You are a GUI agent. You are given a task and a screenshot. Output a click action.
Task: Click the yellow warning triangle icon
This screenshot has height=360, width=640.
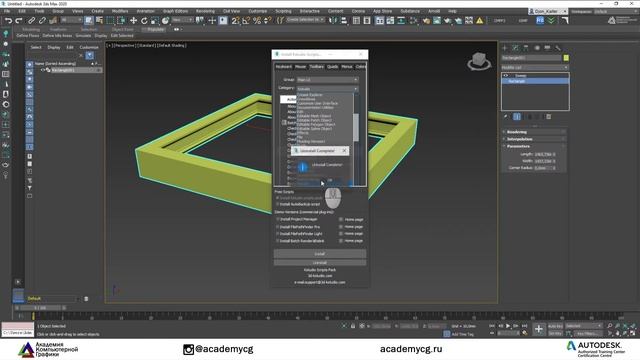pos(480,20)
